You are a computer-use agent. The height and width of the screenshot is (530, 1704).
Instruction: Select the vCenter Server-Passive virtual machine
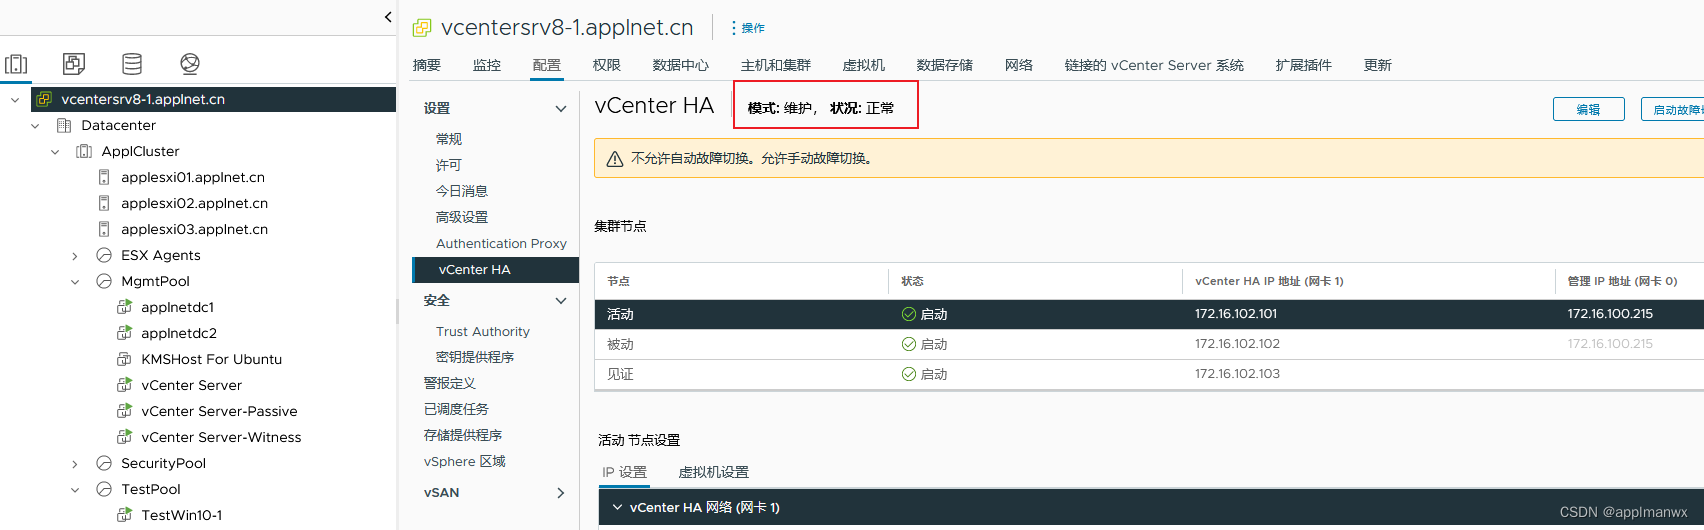pos(219,411)
